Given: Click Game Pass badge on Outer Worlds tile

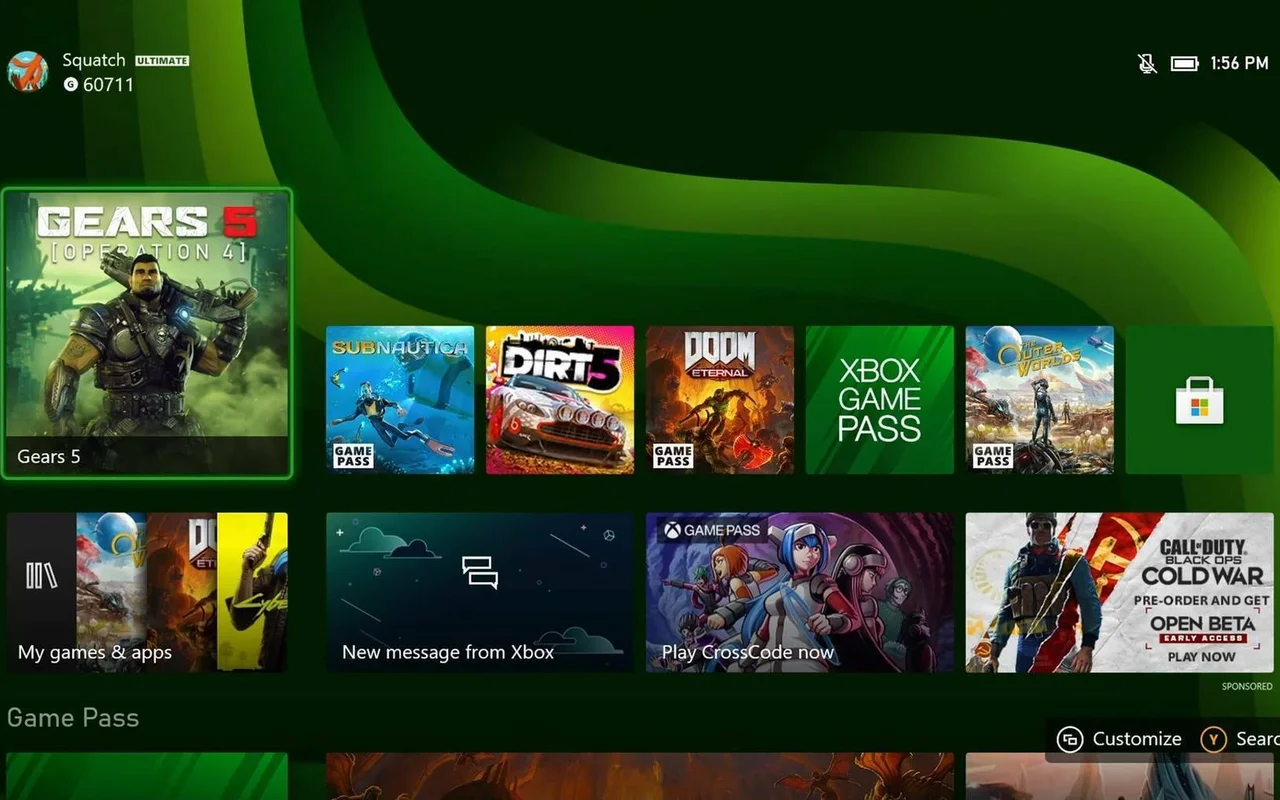Looking at the screenshot, I should coord(993,456).
